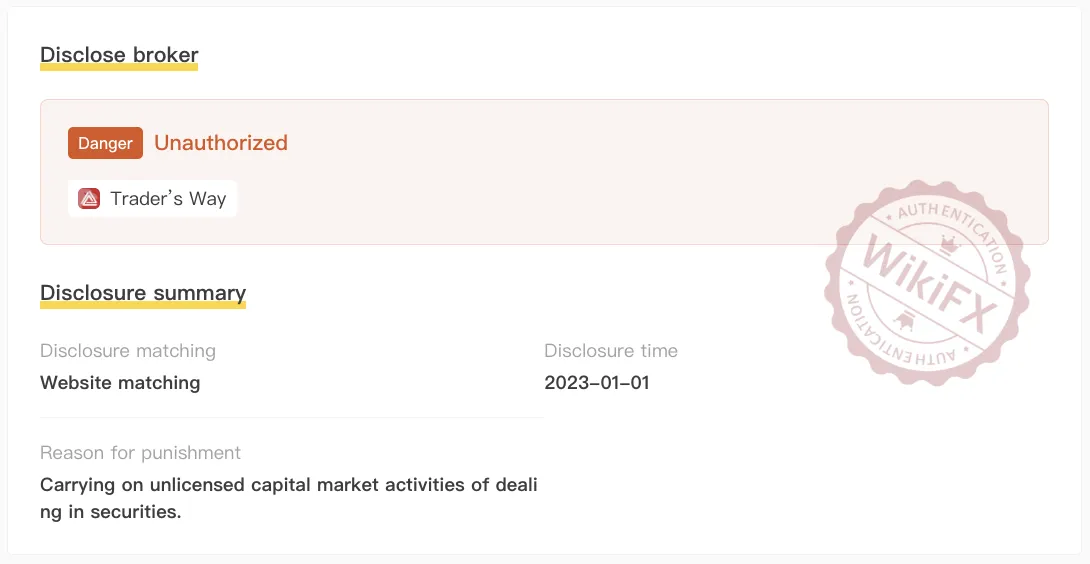This screenshot has width=1090, height=564.
Task: Click the Trader's Way name text
Action: point(168,199)
